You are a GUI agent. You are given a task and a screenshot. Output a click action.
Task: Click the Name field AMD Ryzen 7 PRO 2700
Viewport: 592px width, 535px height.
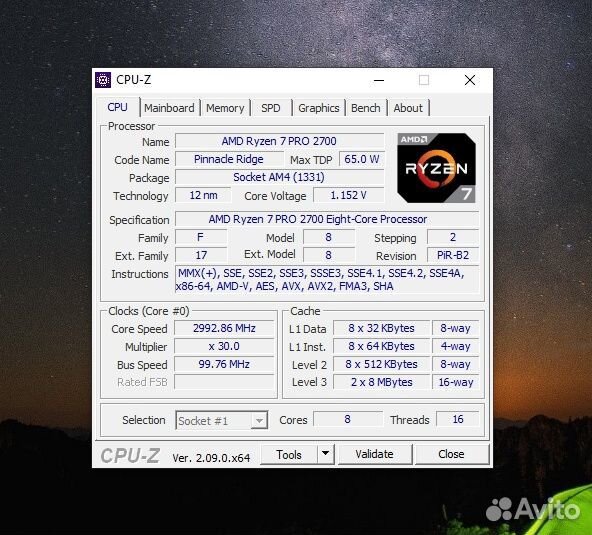click(279, 141)
